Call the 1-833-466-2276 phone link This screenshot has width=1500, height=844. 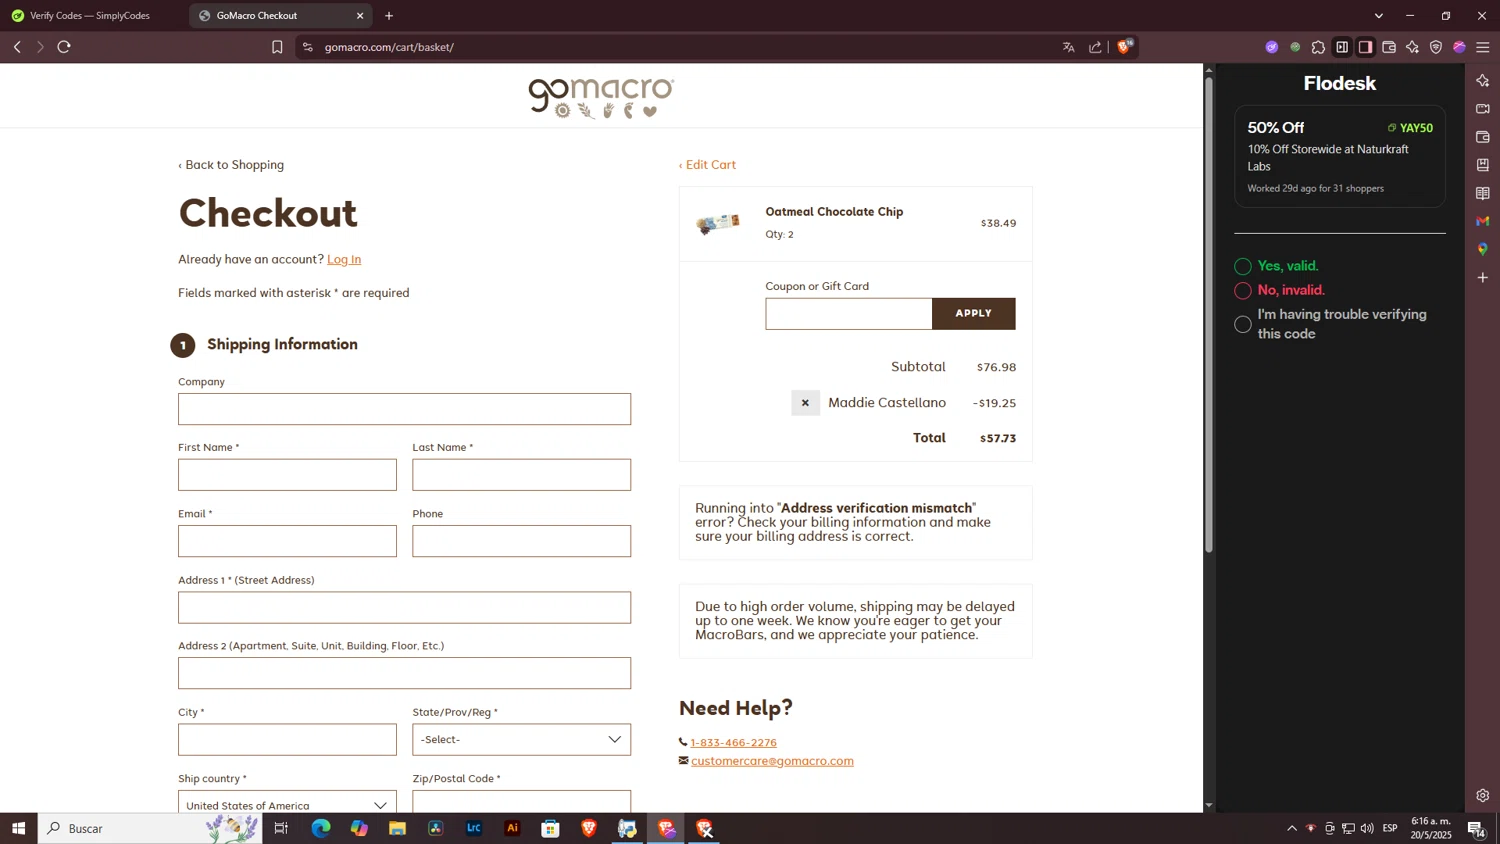point(733,742)
